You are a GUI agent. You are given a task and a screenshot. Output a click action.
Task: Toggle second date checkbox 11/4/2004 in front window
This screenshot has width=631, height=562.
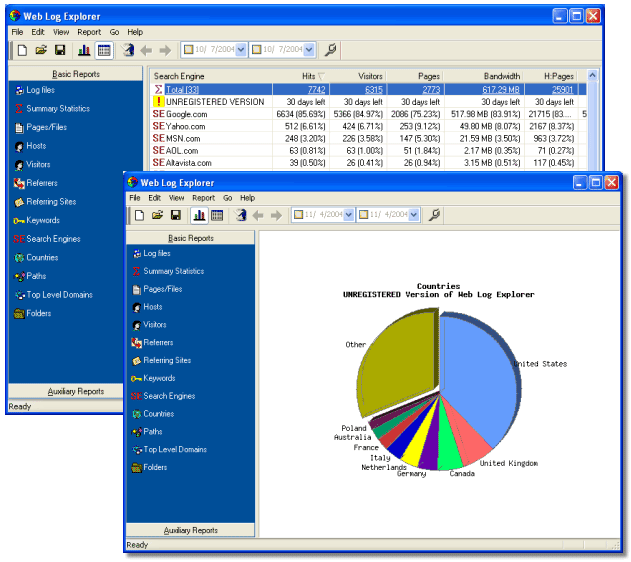[x=363, y=214]
